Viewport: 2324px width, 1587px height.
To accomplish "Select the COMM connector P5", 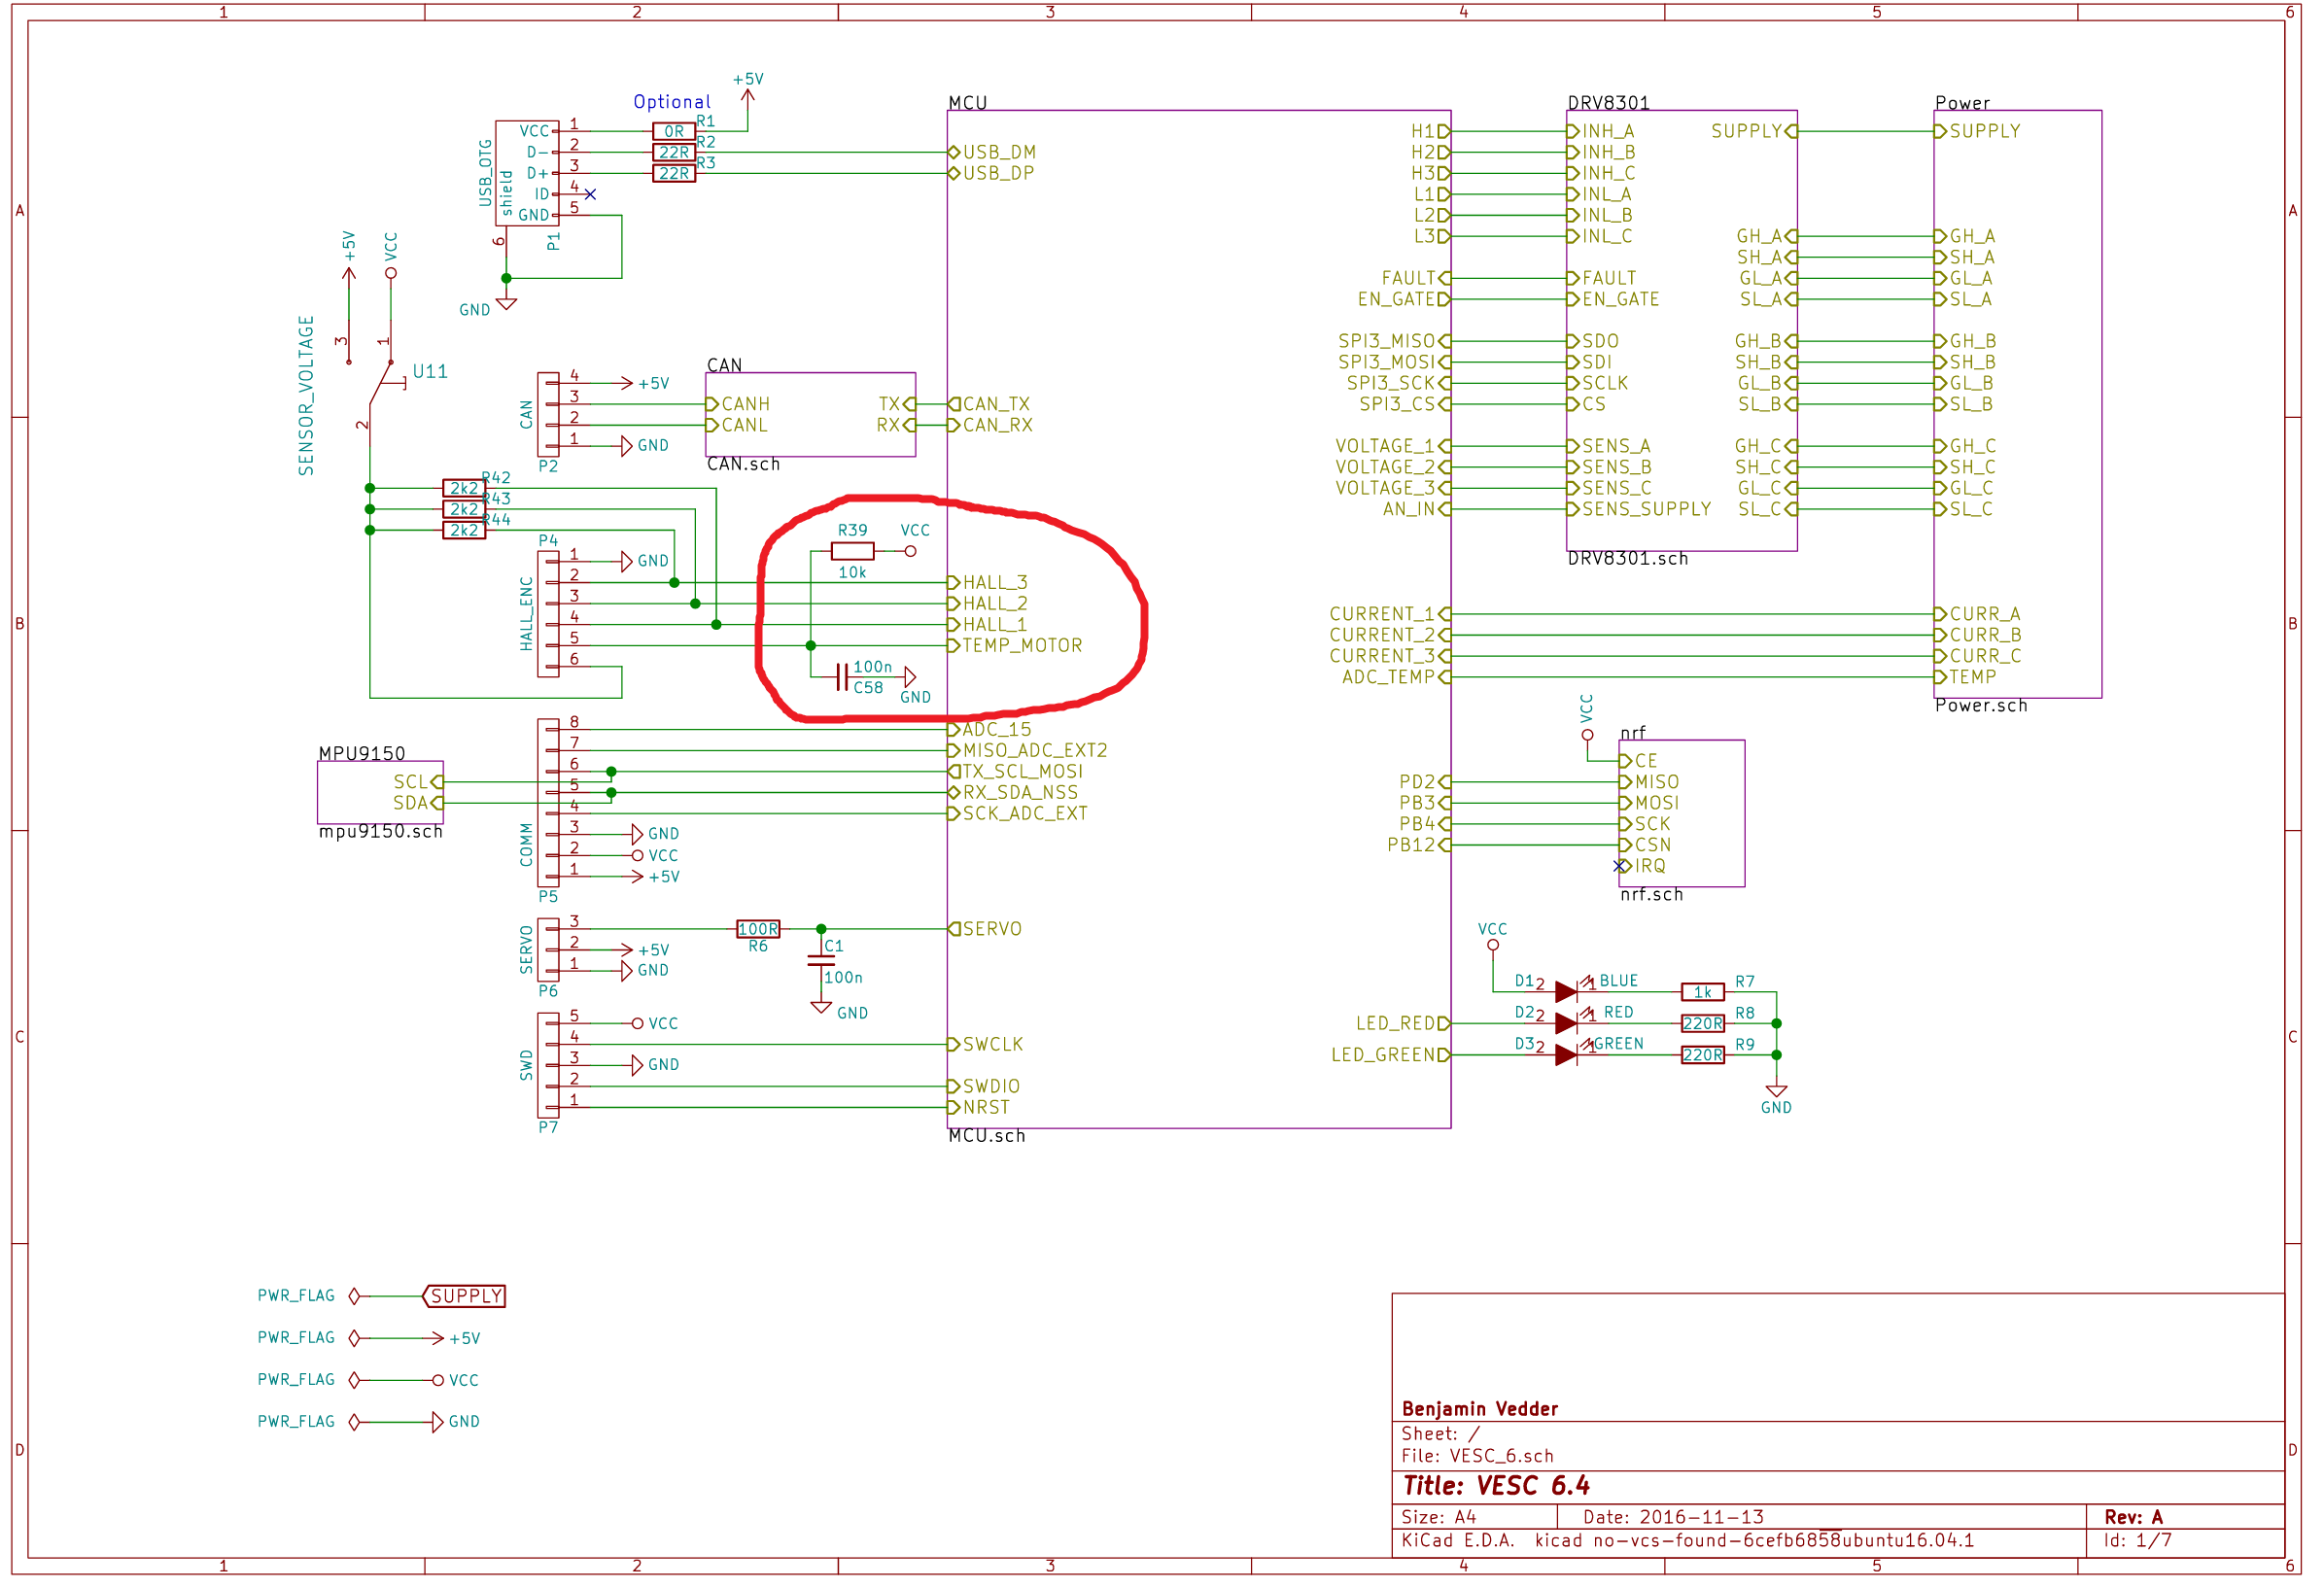I will [548, 803].
